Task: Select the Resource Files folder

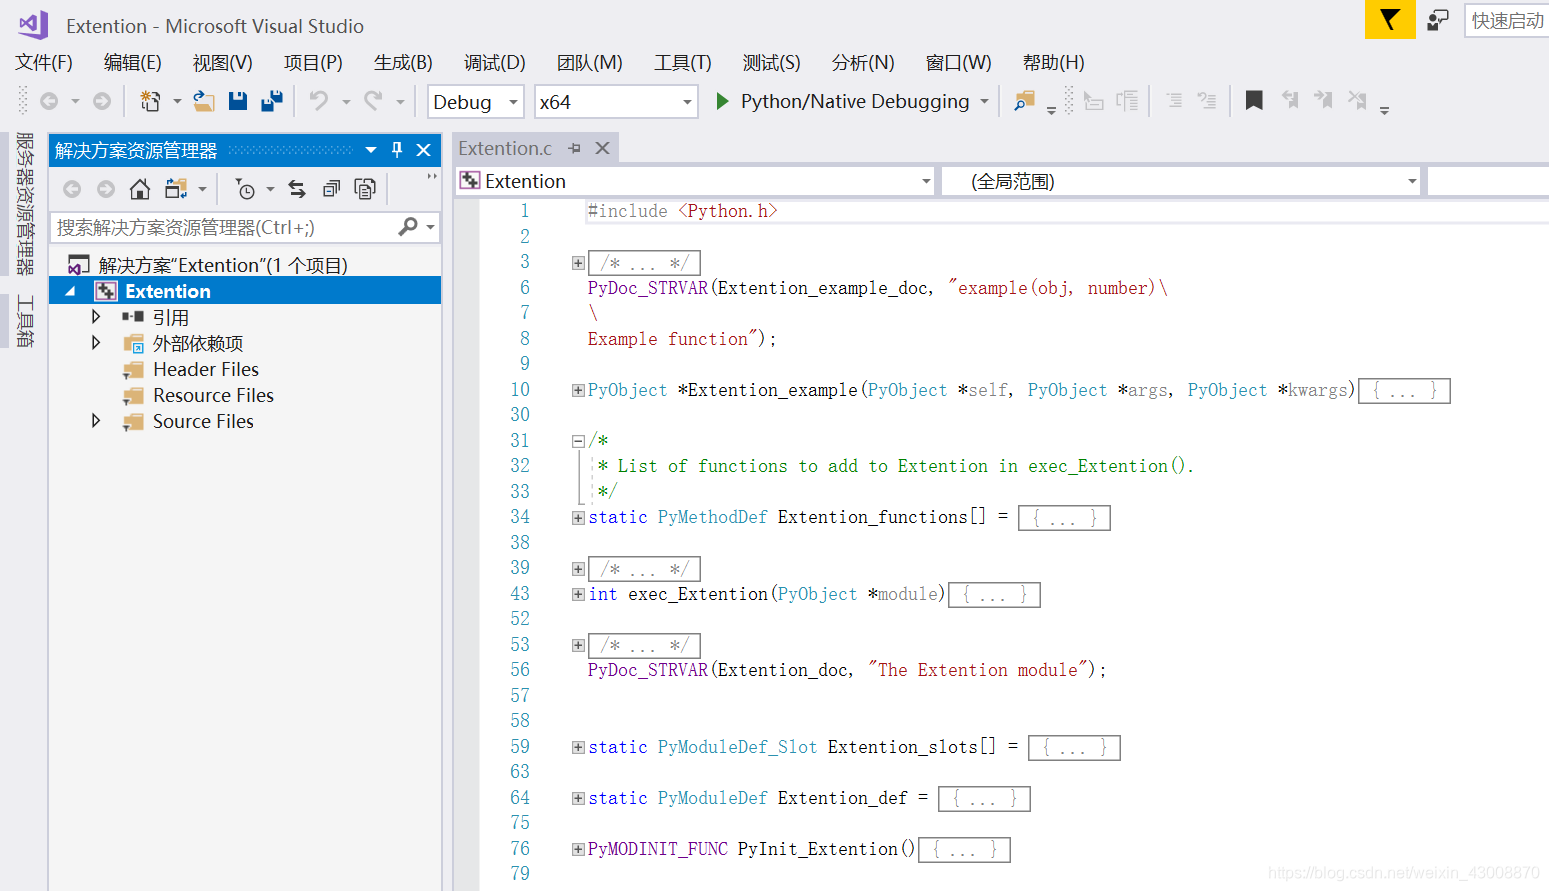Action: coord(213,395)
